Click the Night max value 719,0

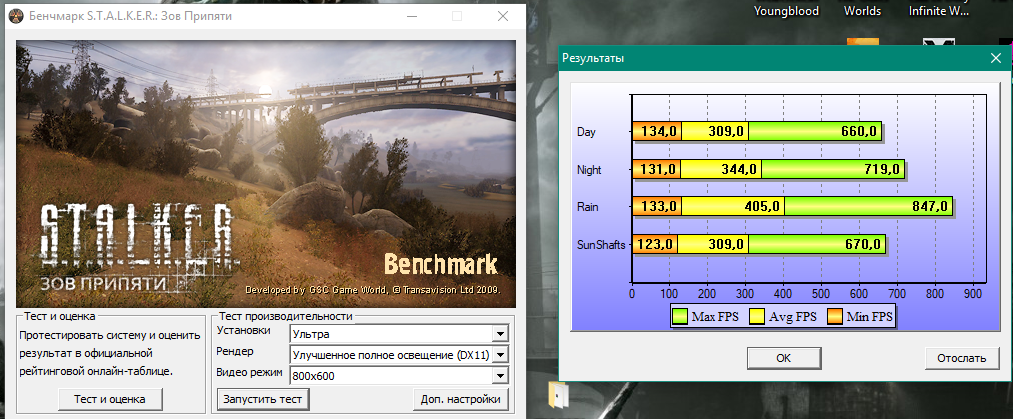881,170
